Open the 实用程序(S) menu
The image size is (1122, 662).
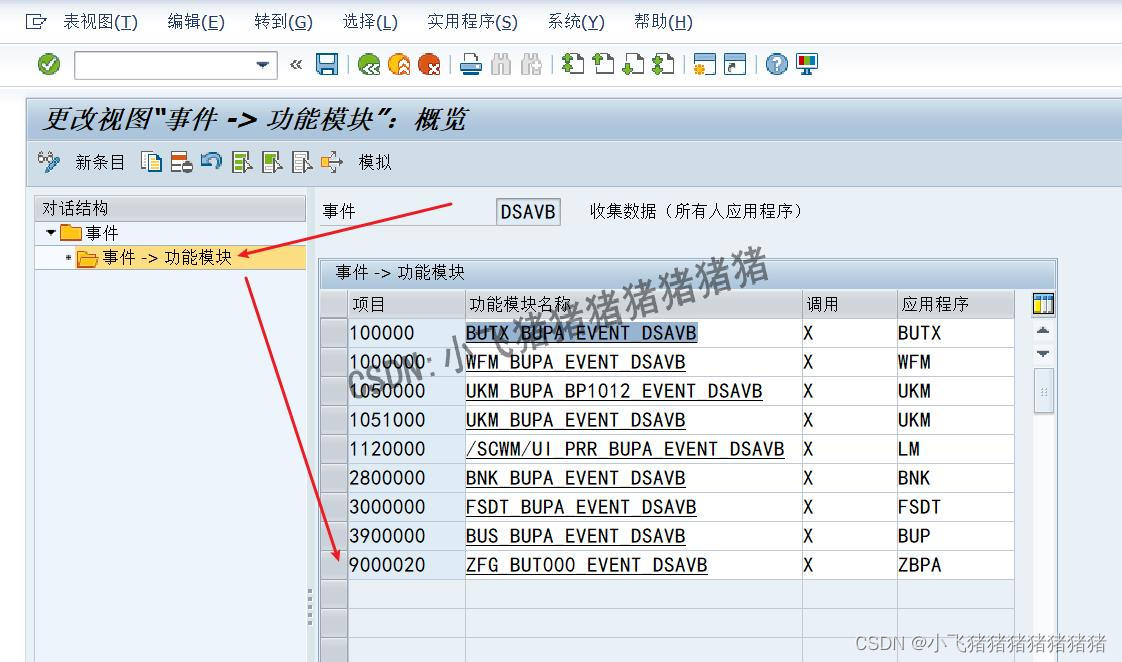[472, 22]
